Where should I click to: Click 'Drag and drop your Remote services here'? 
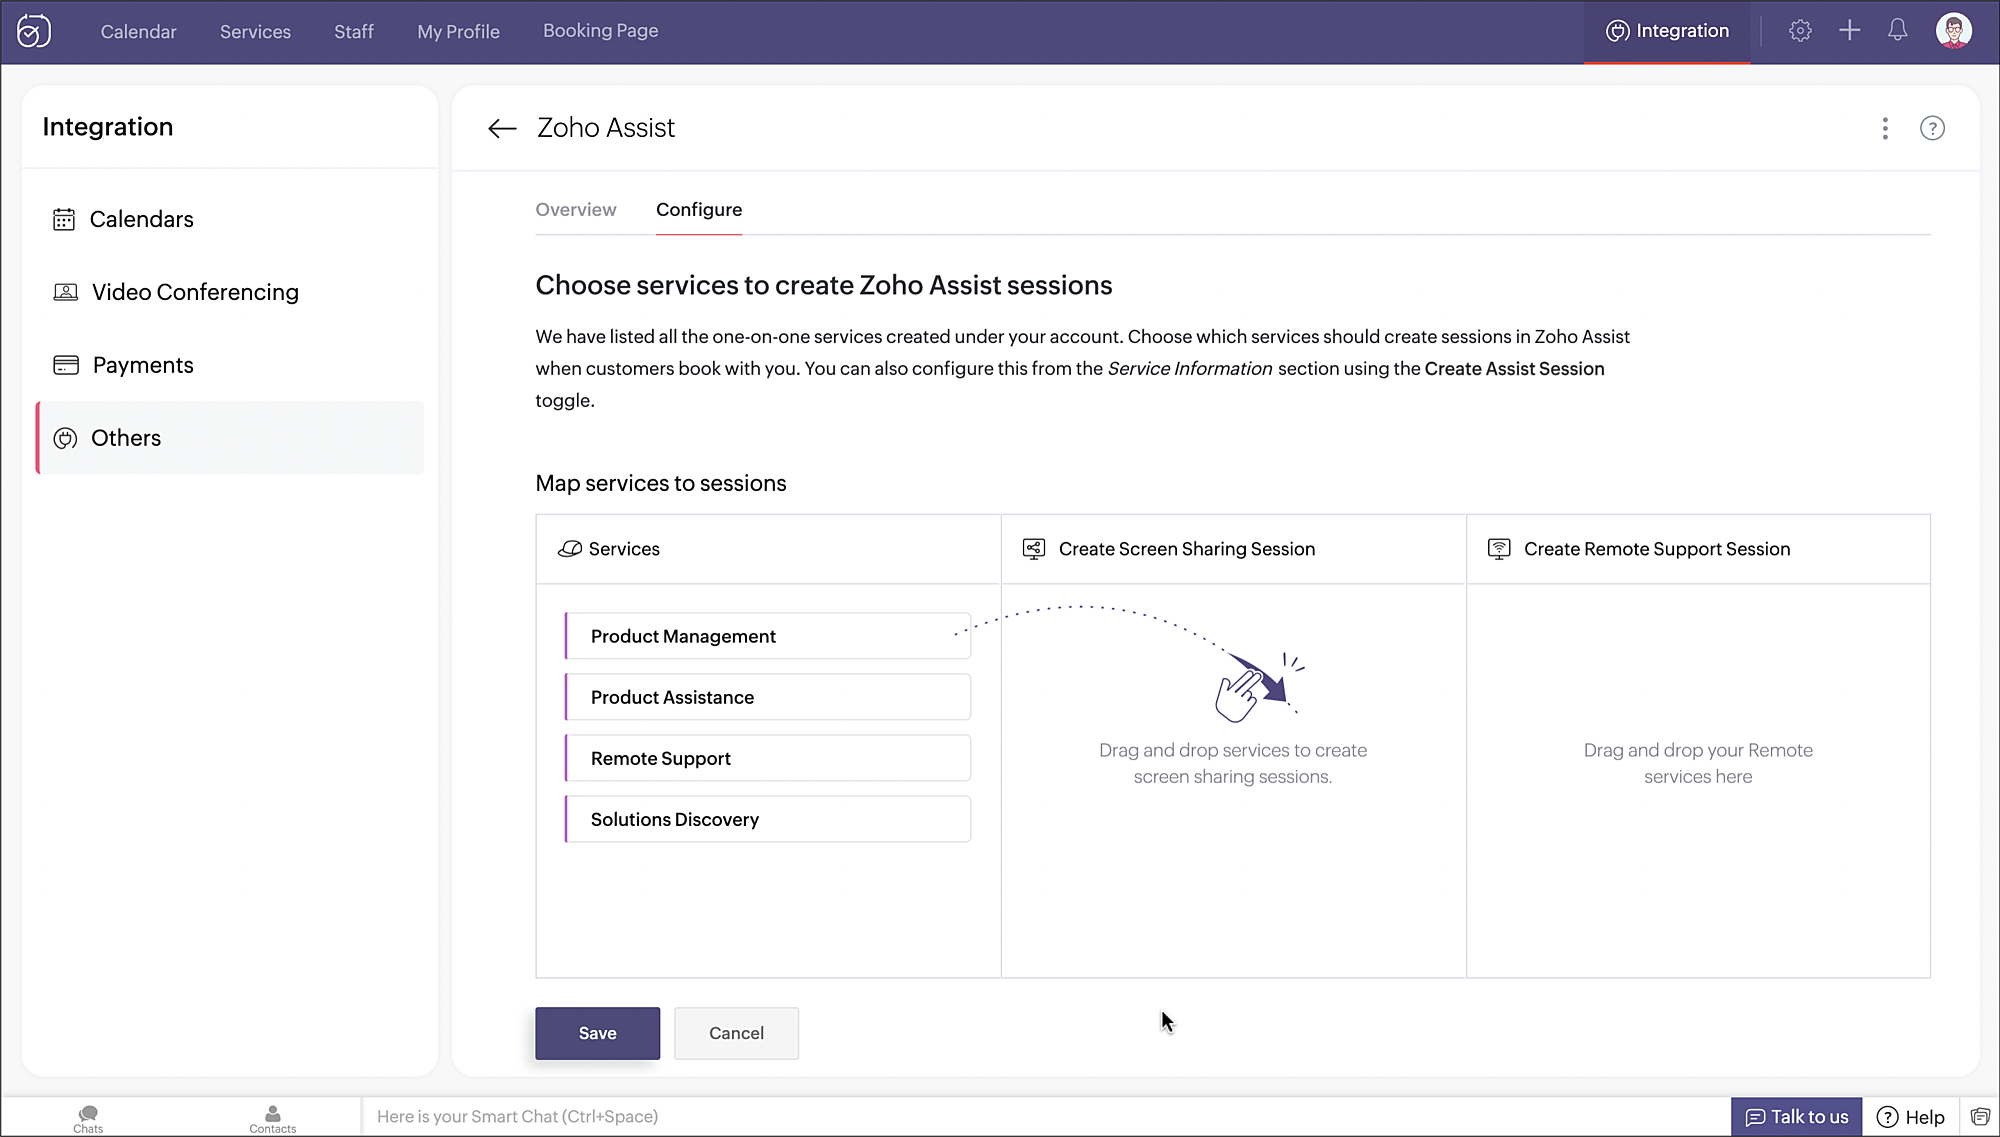[1698, 763]
